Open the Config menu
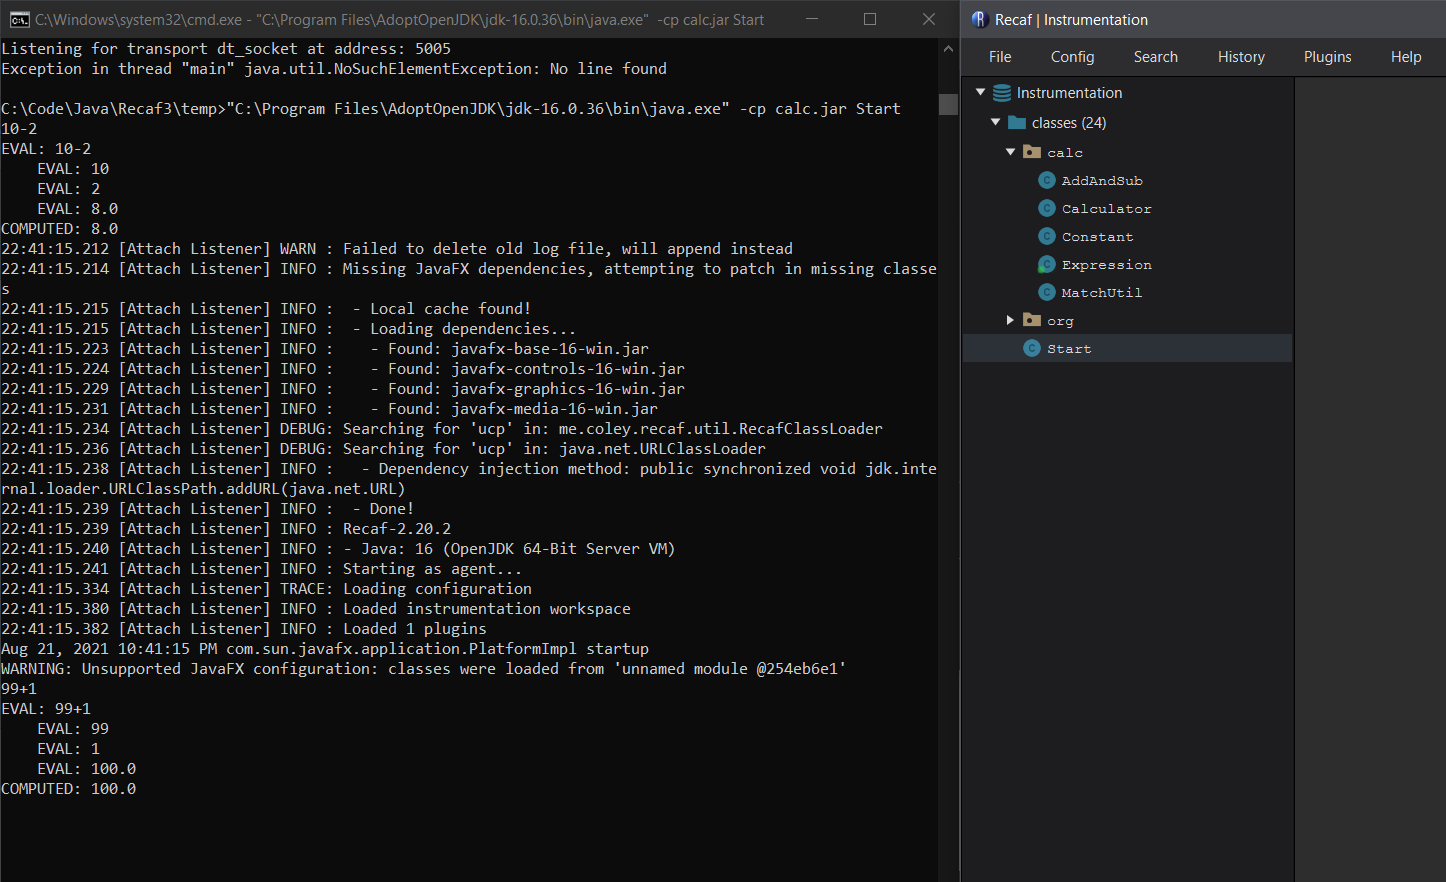The height and width of the screenshot is (882, 1446). tap(1072, 57)
